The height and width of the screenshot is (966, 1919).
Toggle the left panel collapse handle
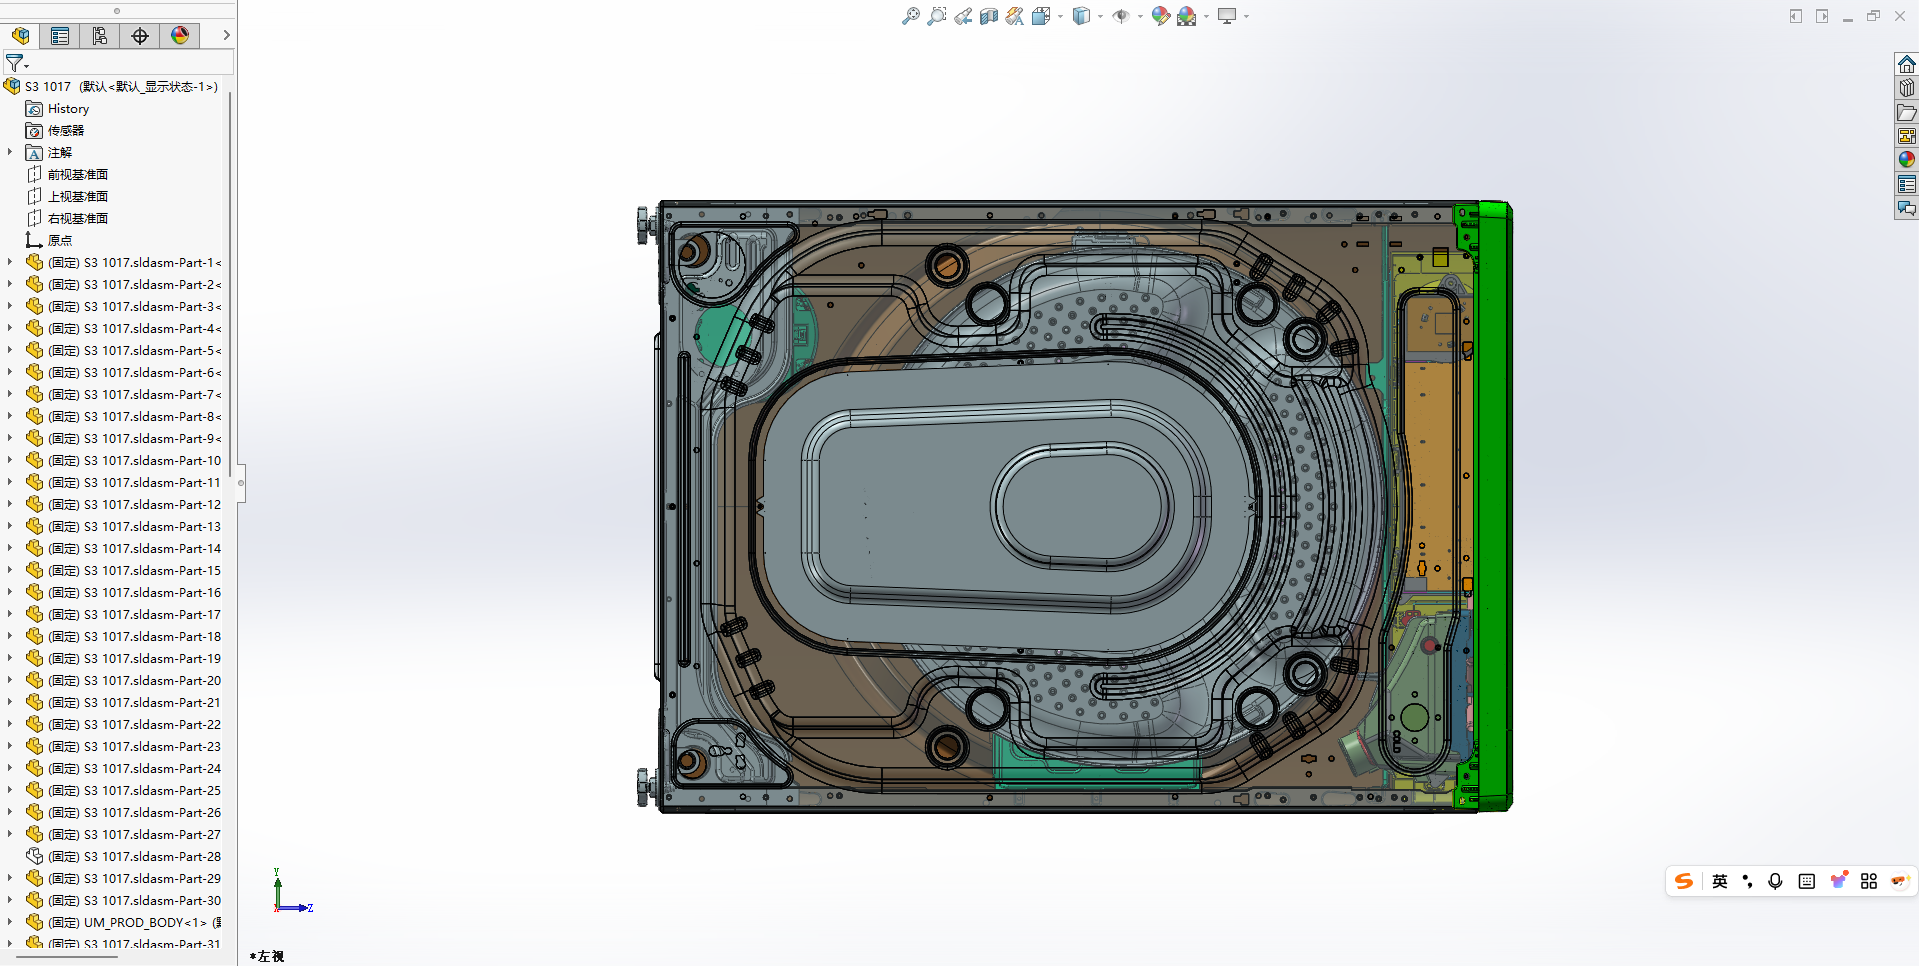[240, 483]
